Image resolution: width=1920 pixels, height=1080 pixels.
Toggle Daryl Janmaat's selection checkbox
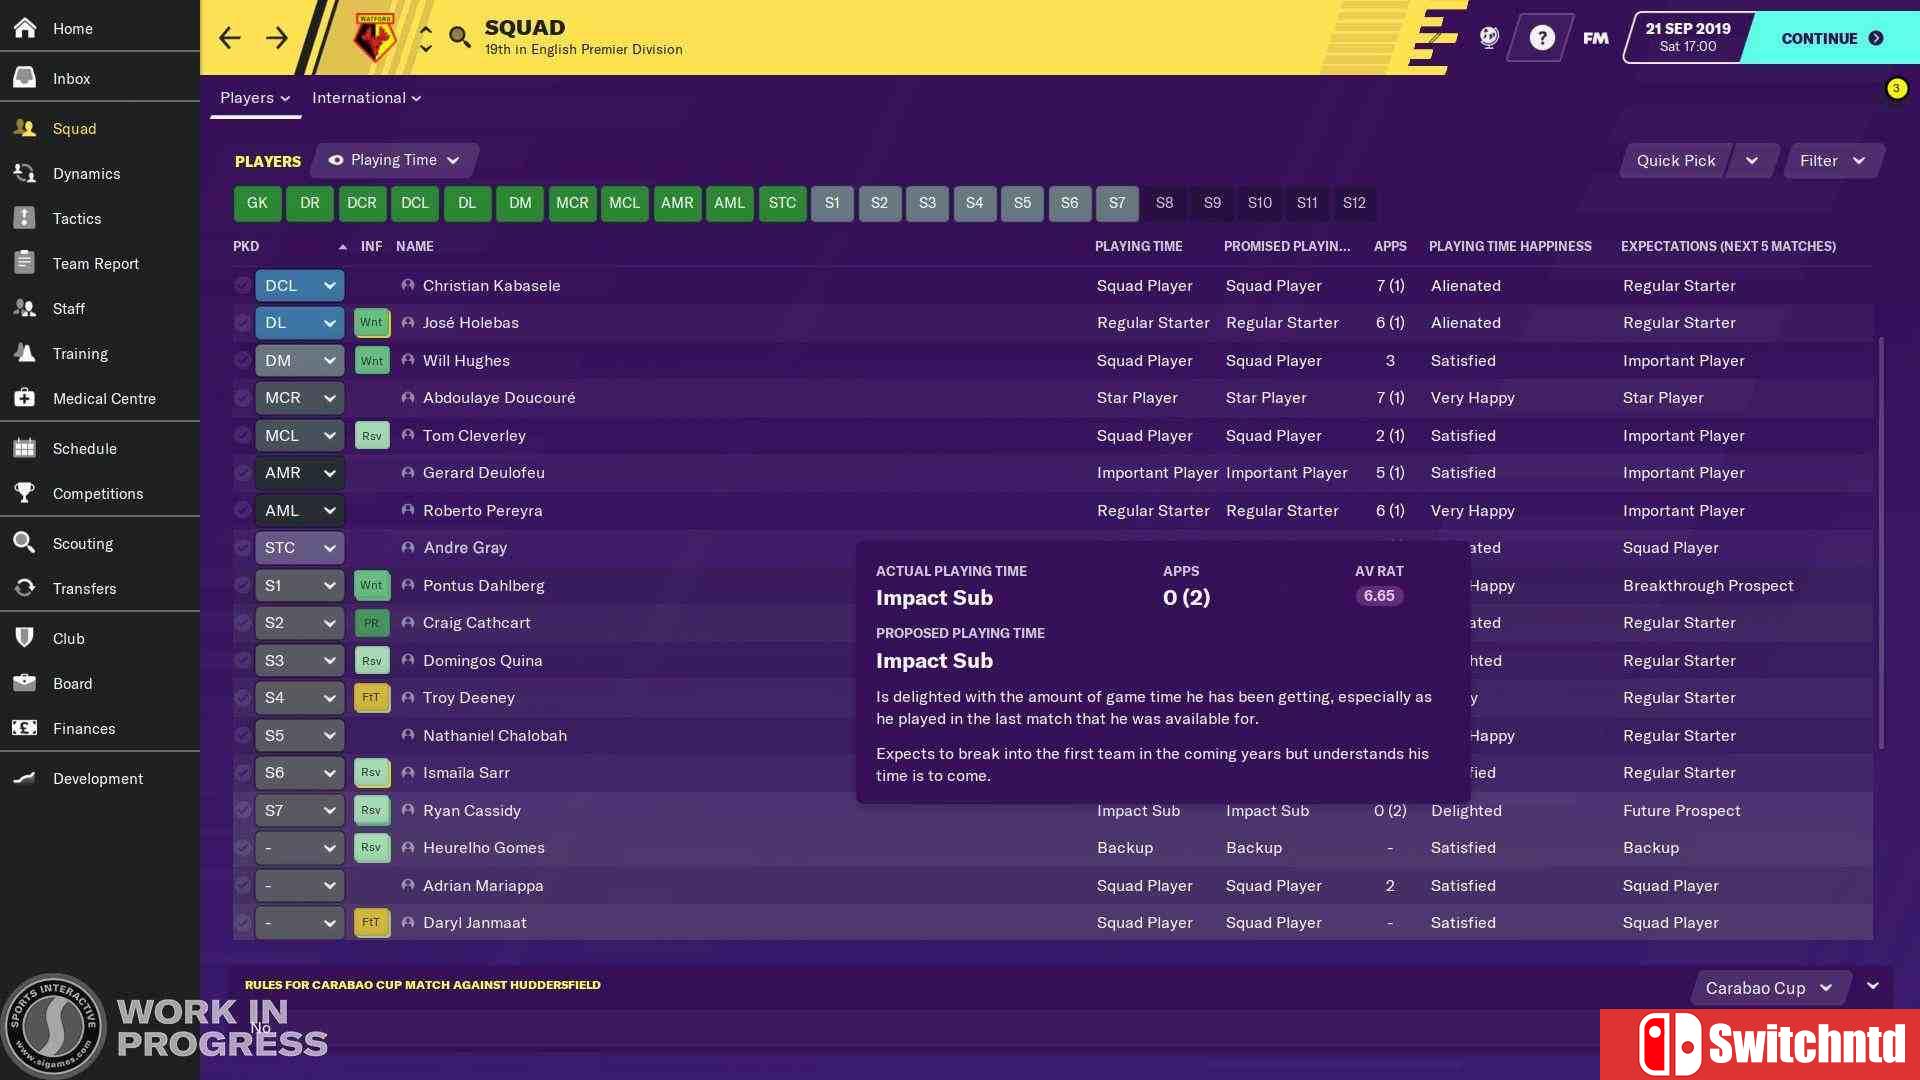pyautogui.click(x=242, y=922)
